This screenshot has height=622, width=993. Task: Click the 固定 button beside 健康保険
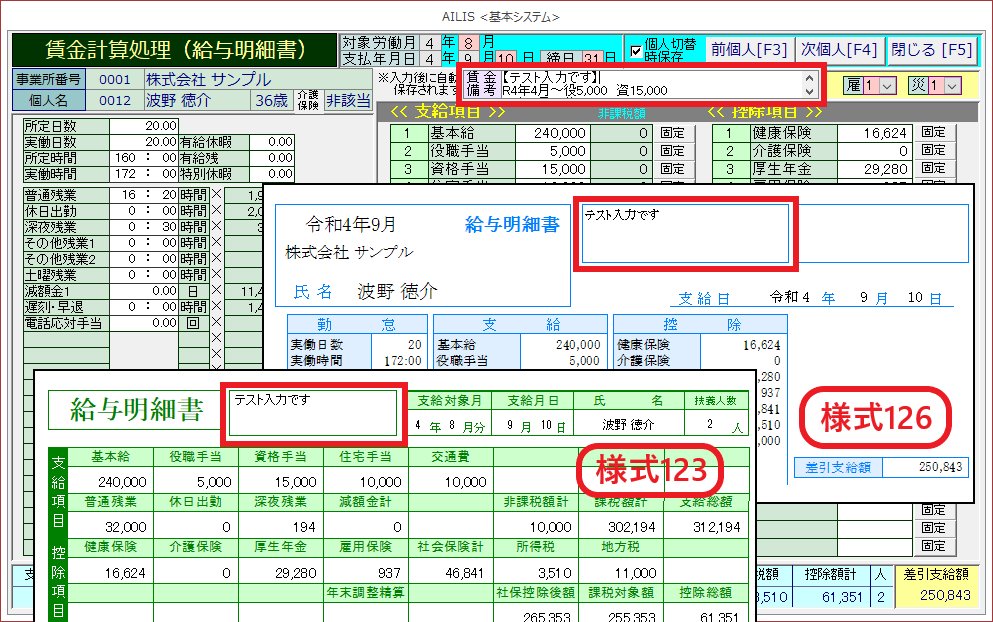(x=935, y=132)
